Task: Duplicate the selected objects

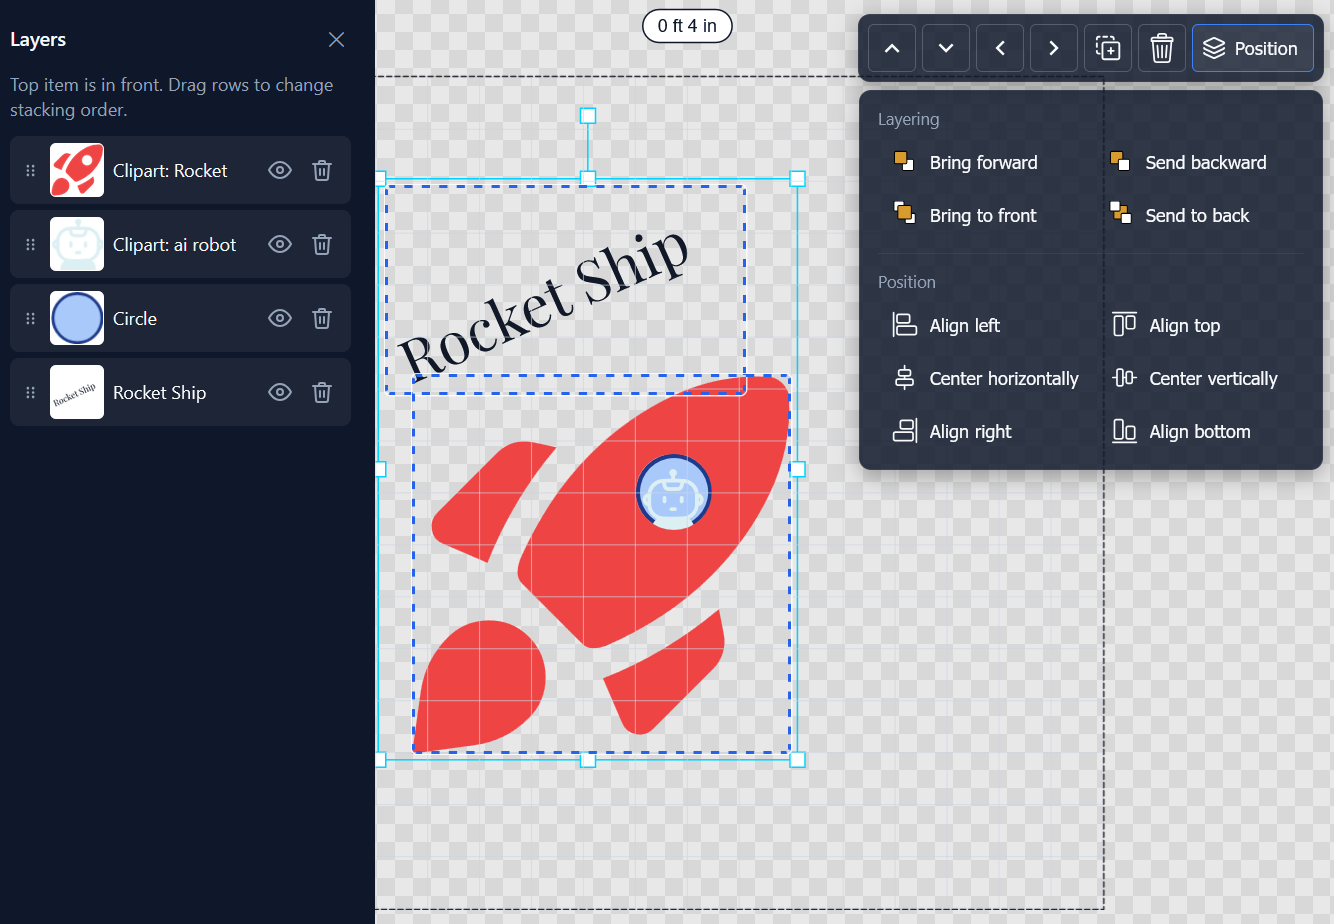Action: click(x=1108, y=48)
